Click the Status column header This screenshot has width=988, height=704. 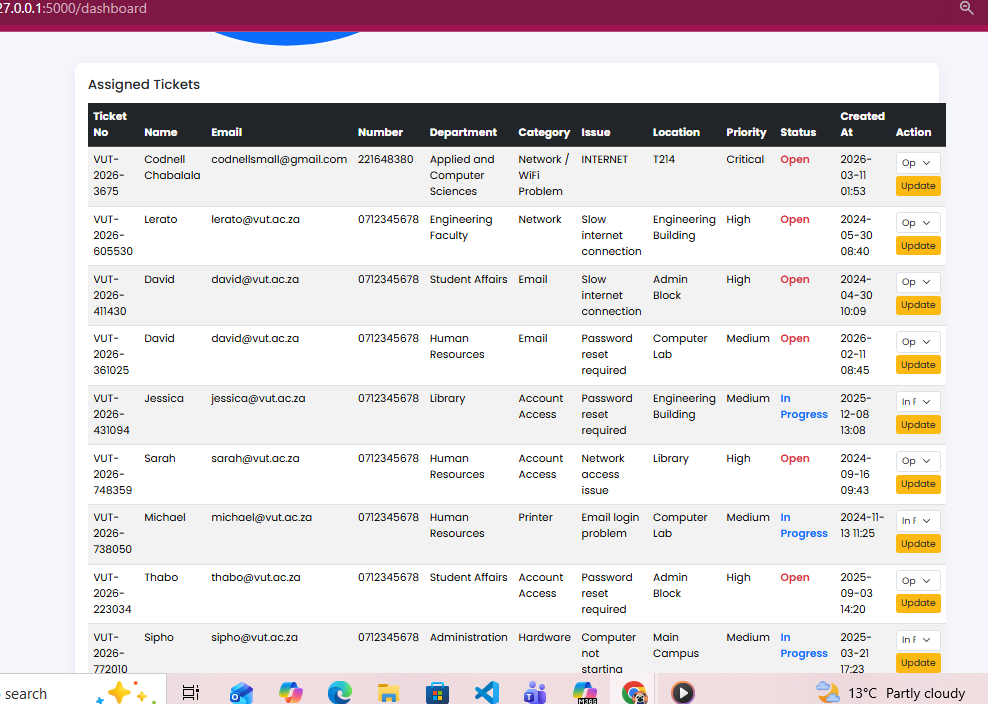point(798,132)
